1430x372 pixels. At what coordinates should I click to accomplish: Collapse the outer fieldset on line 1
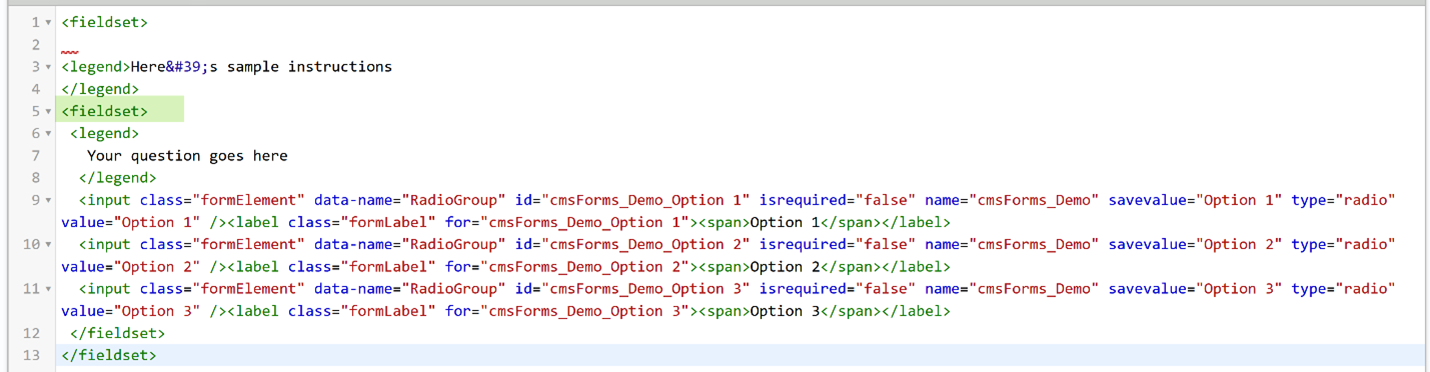coord(49,22)
